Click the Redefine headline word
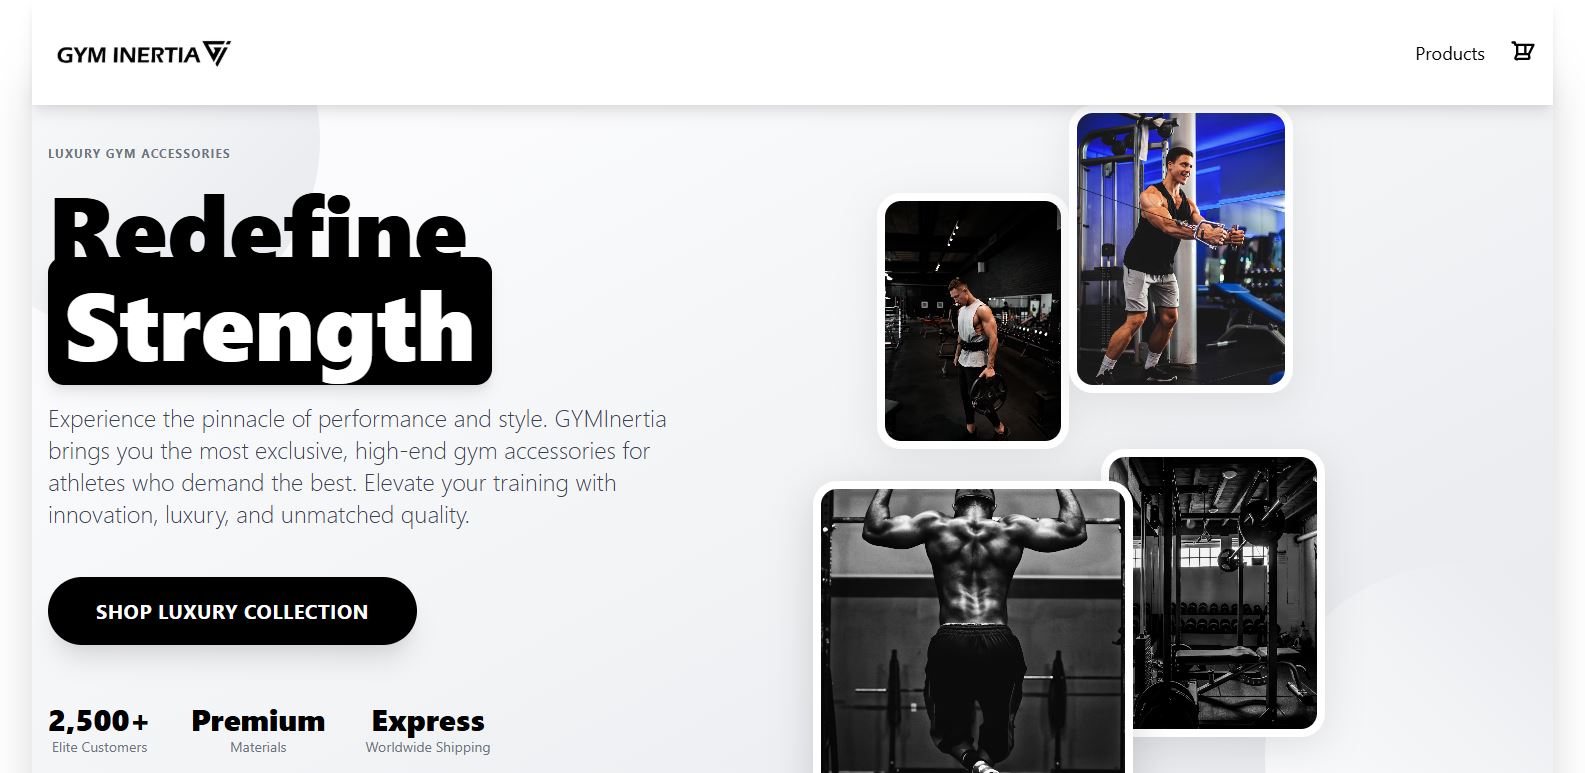This screenshot has width=1585, height=773. point(258,229)
